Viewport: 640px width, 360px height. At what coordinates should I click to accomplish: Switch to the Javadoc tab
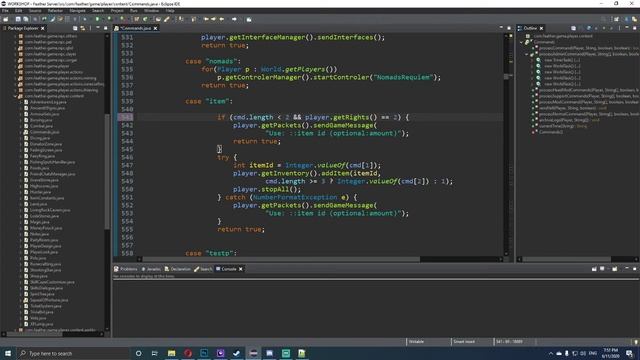click(151, 269)
